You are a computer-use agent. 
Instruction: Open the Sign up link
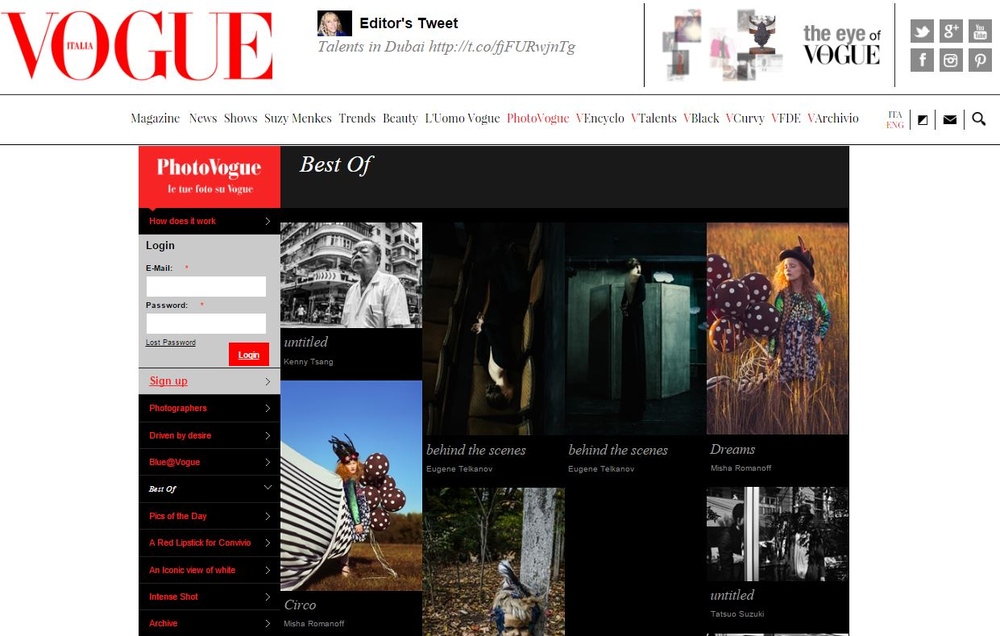[168, 381]
